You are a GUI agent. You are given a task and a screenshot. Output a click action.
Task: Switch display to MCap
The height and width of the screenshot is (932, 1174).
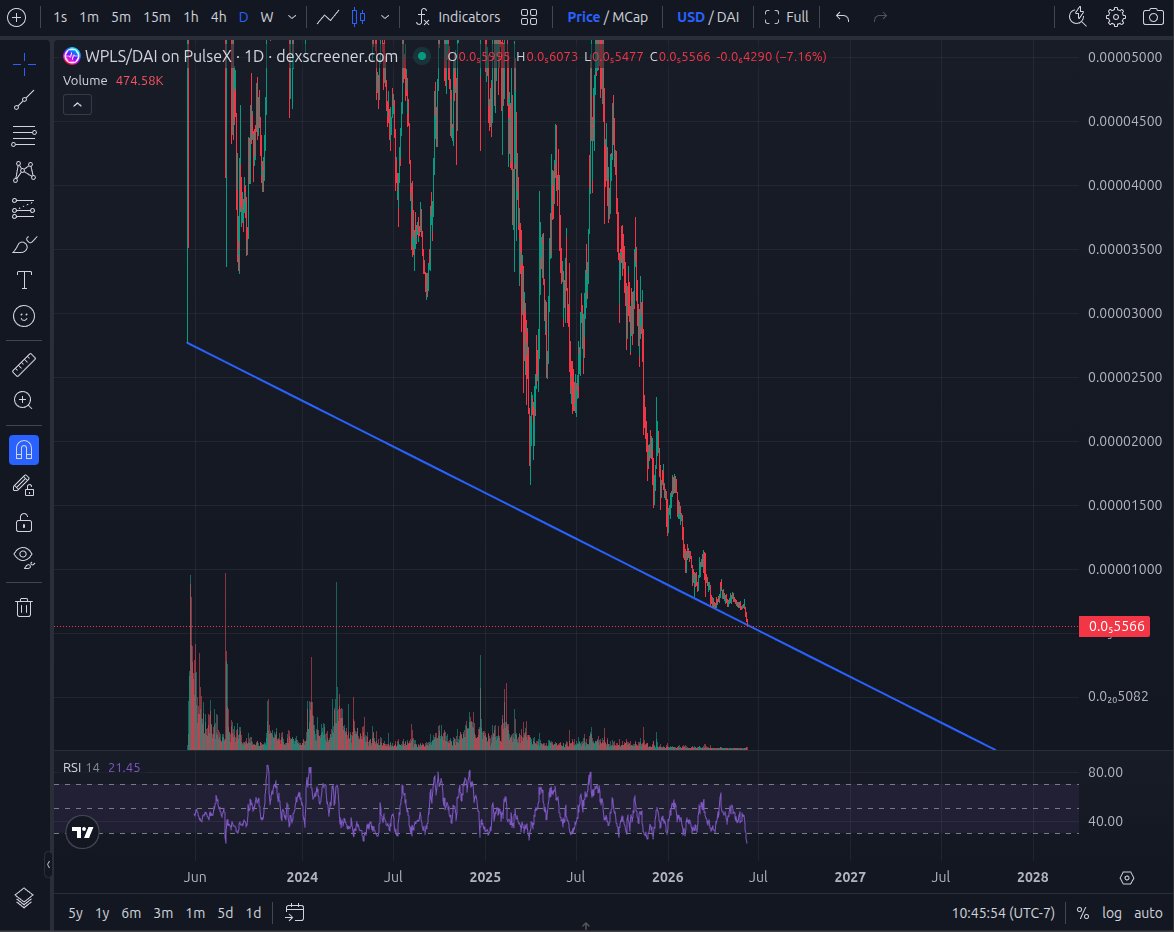(x=630, y=17)
